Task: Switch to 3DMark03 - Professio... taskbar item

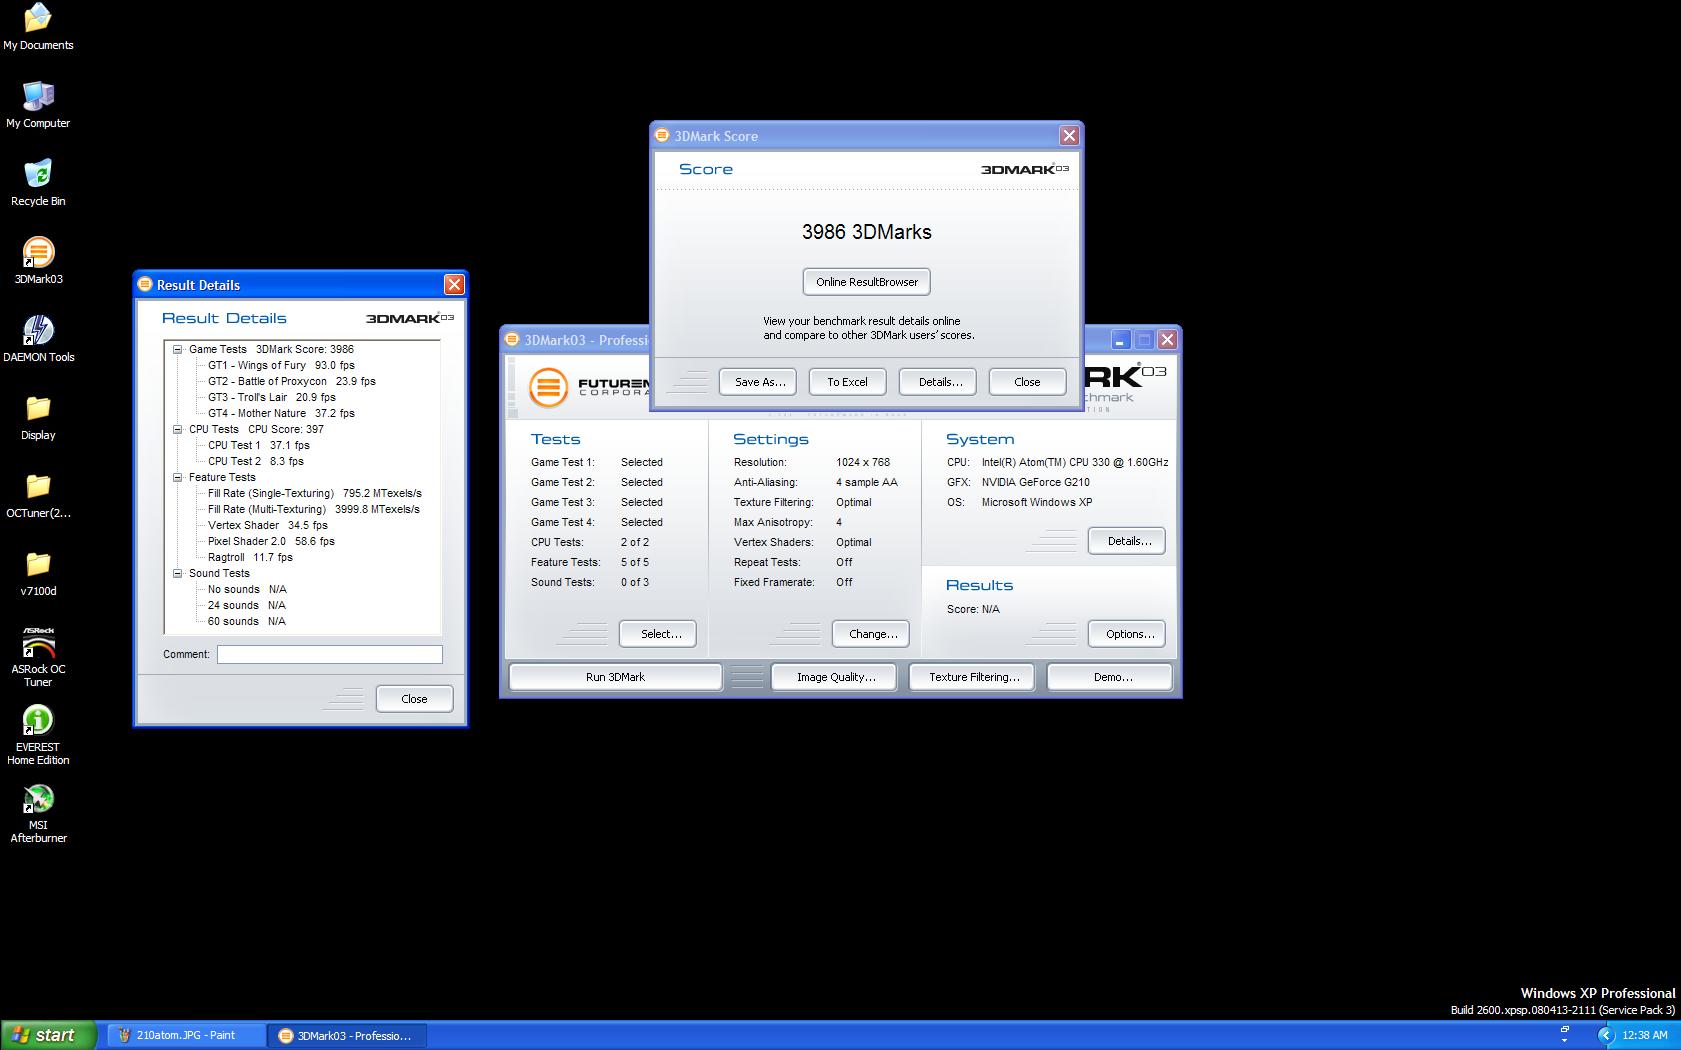Action: click(346, 1035)
